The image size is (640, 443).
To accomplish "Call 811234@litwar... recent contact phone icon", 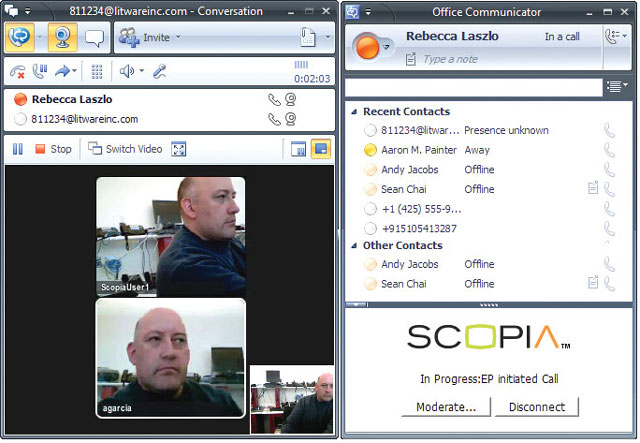I will point(609,131).
